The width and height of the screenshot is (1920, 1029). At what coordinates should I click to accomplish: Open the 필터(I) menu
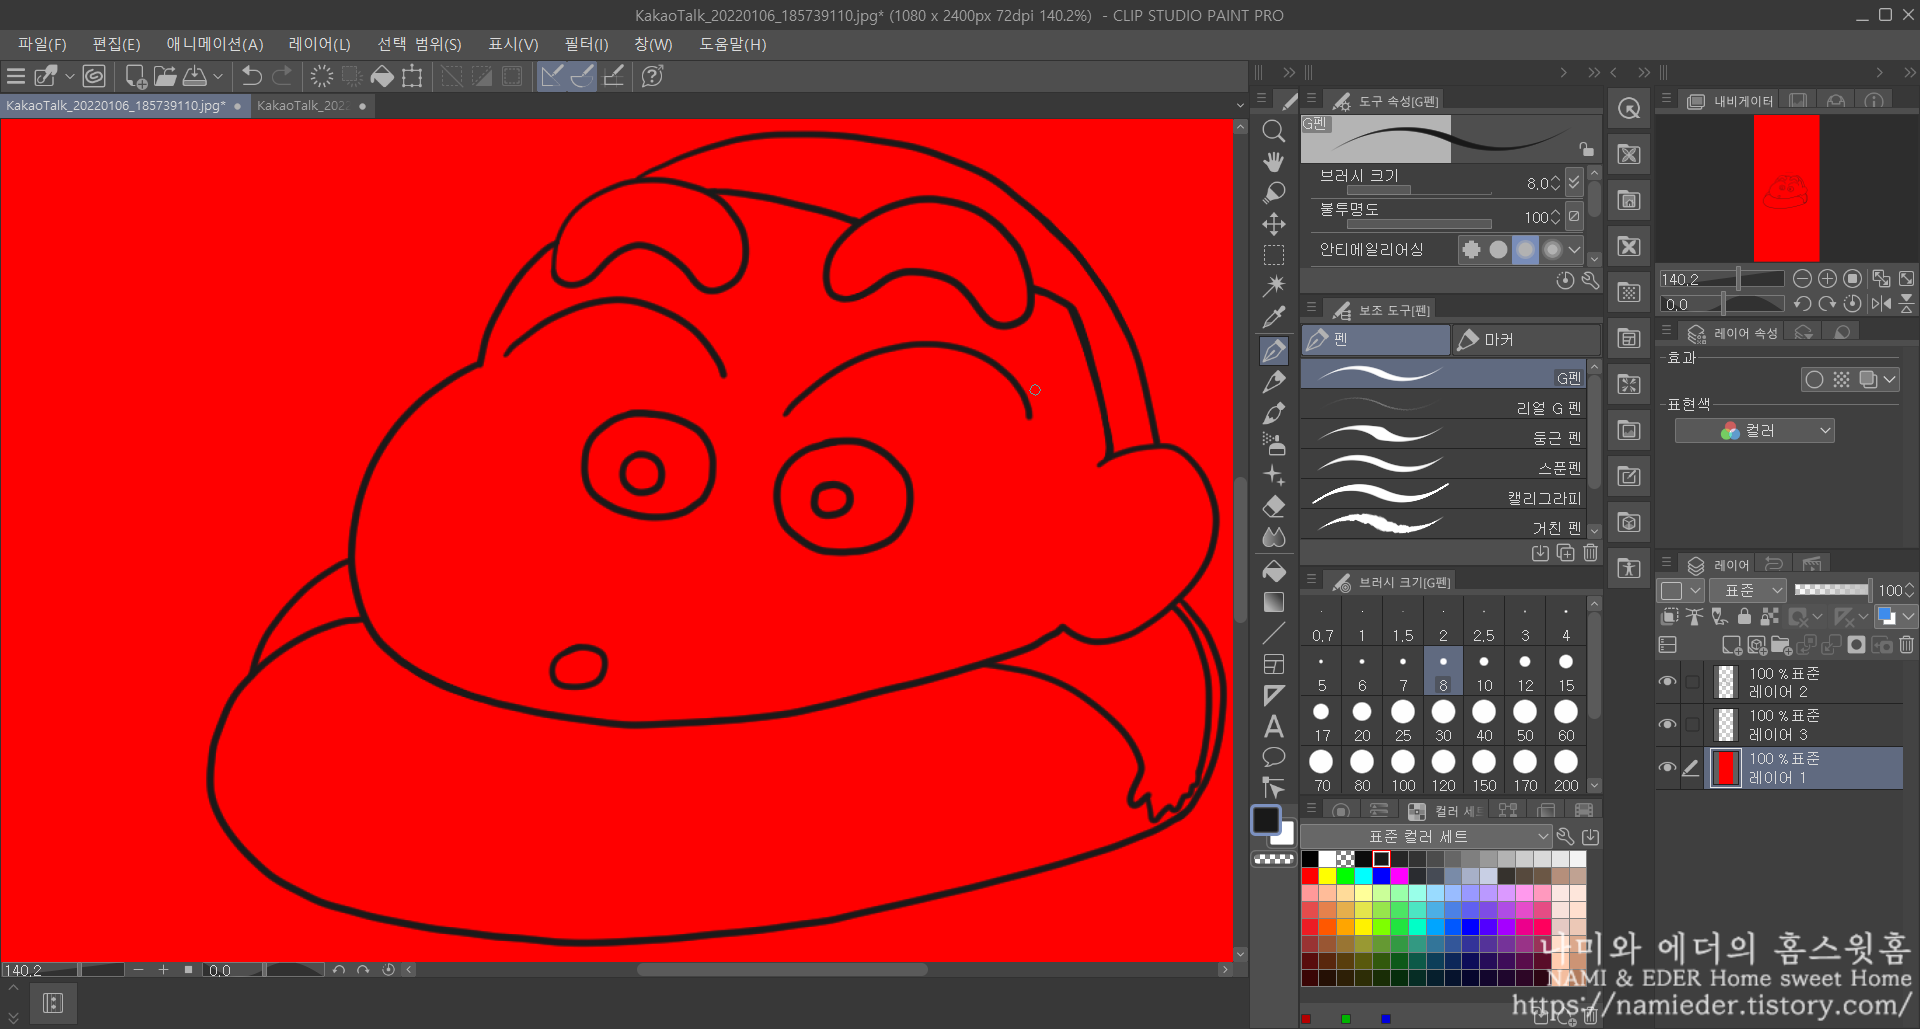pyautogui.click(x=586, y=44)
